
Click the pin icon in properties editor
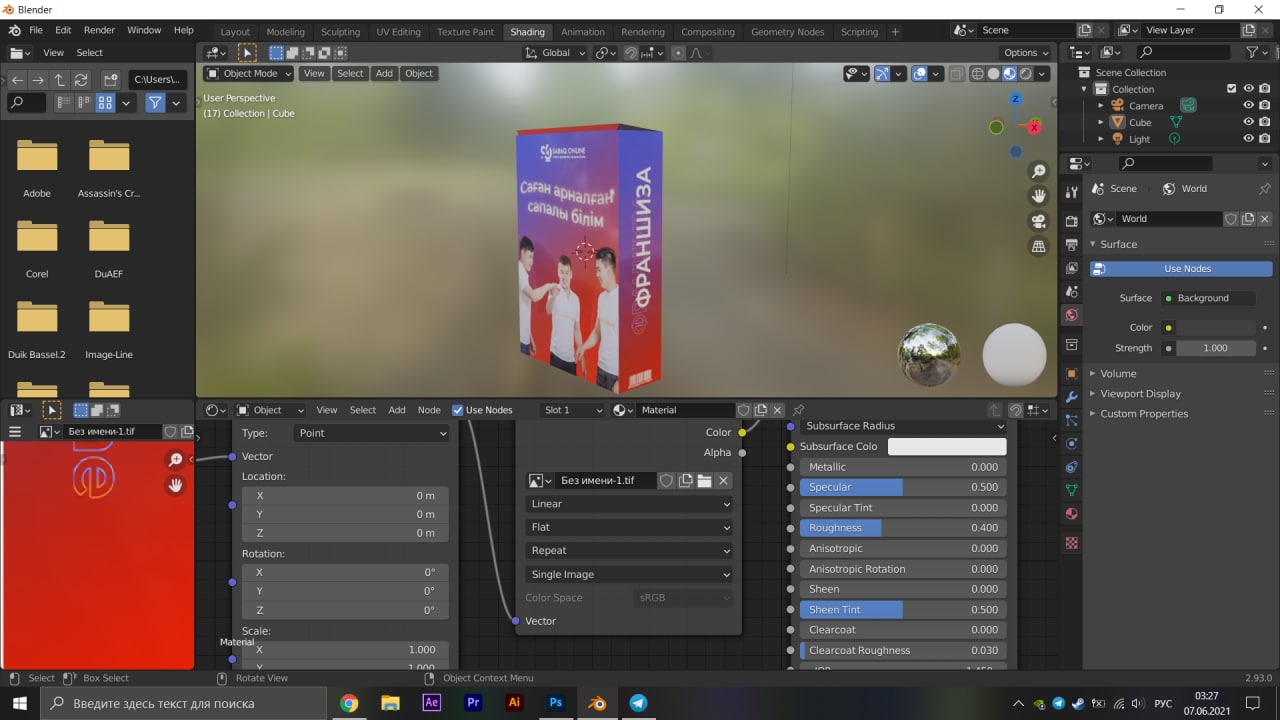(1265, 188)
